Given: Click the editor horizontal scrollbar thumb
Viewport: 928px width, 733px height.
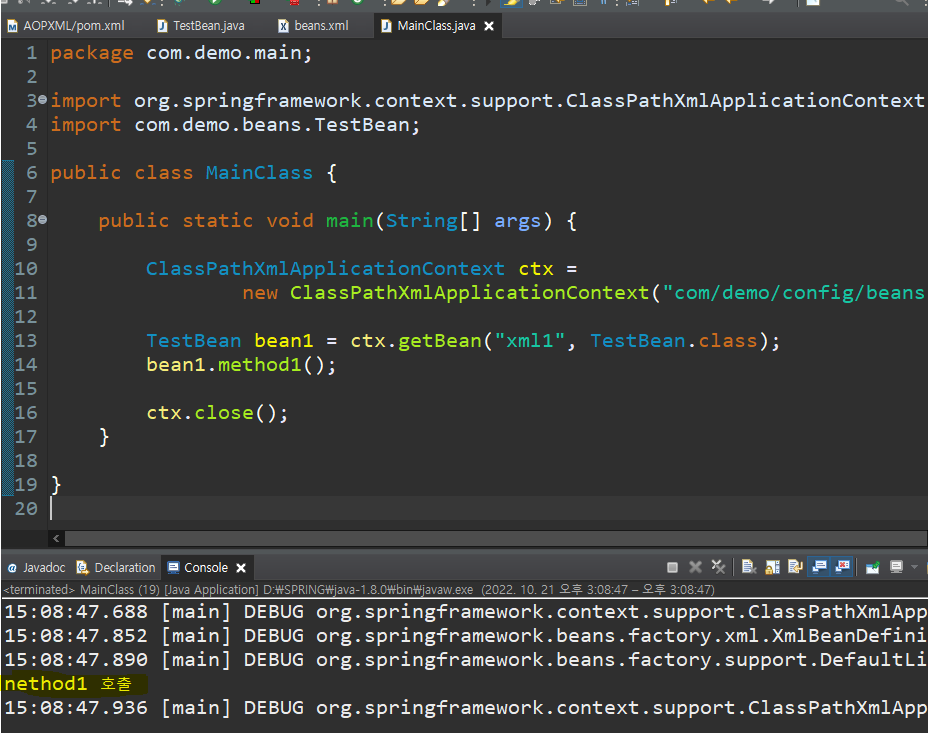Looking at the screenshot, I should (x=495, y=538).
